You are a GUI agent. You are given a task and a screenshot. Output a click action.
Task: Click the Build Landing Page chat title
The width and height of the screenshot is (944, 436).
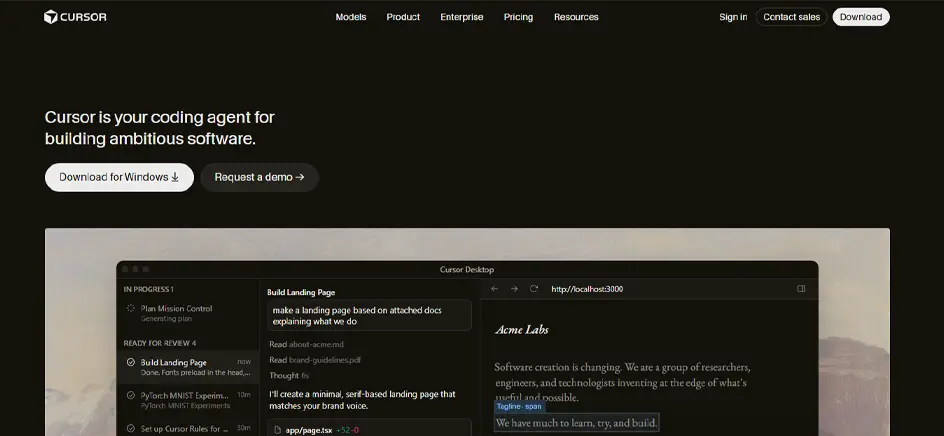pos(301,292)
